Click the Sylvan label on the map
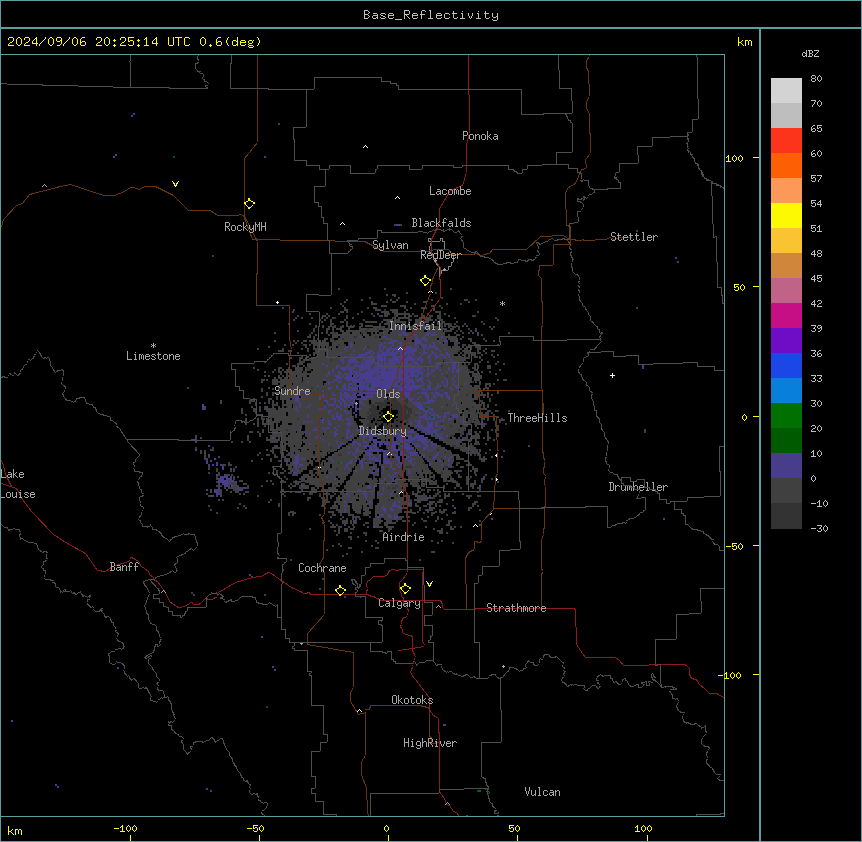The image size is (862, 842). [x=390, y=245]
